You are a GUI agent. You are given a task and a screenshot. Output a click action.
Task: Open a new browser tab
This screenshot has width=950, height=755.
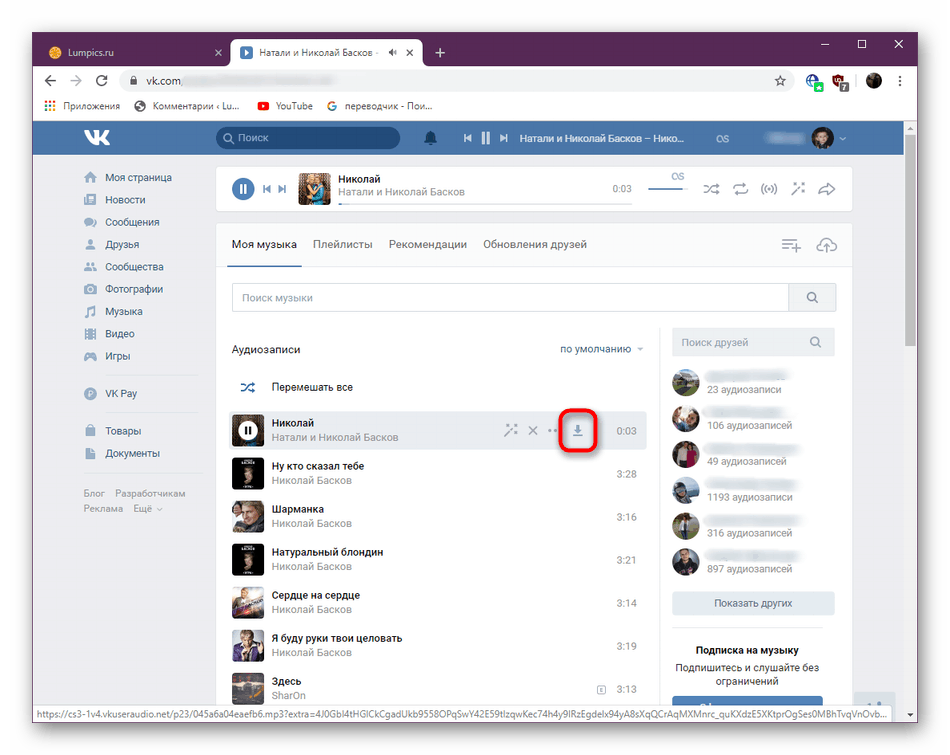point(440,53)
